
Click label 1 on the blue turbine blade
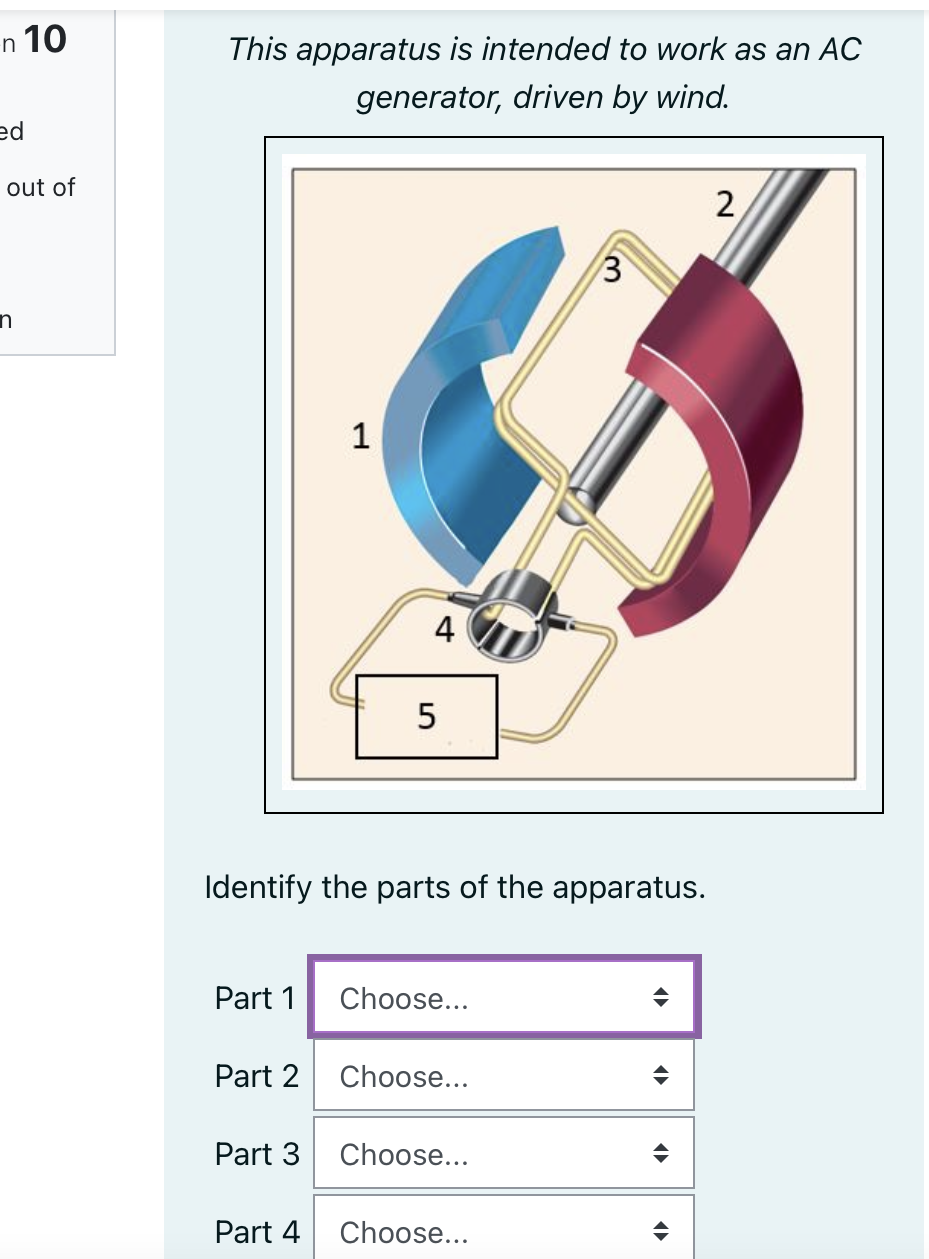(x=360, y=435)
